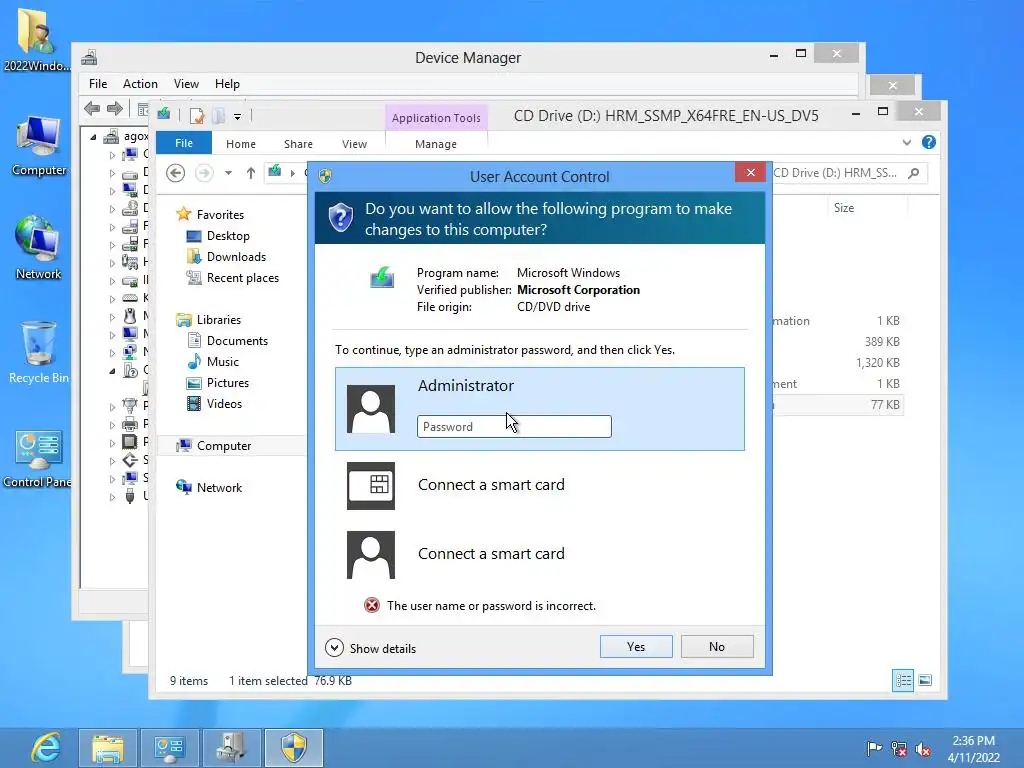
Task: Open Device Manager taskbar button
Action: [x=232, y=748]
